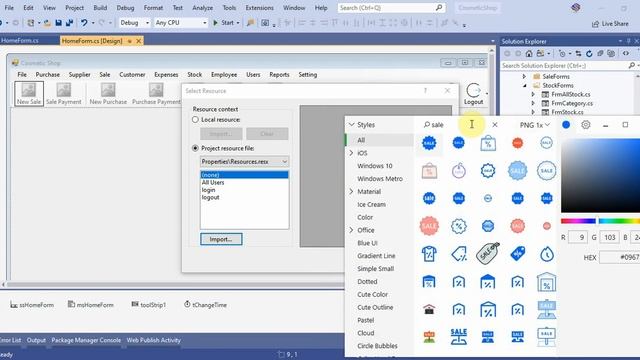640x360 pixels.
Task: Collapse the StockForms folder in Solution Explorer
Action: pyautogui.click(x=524, y=85)
